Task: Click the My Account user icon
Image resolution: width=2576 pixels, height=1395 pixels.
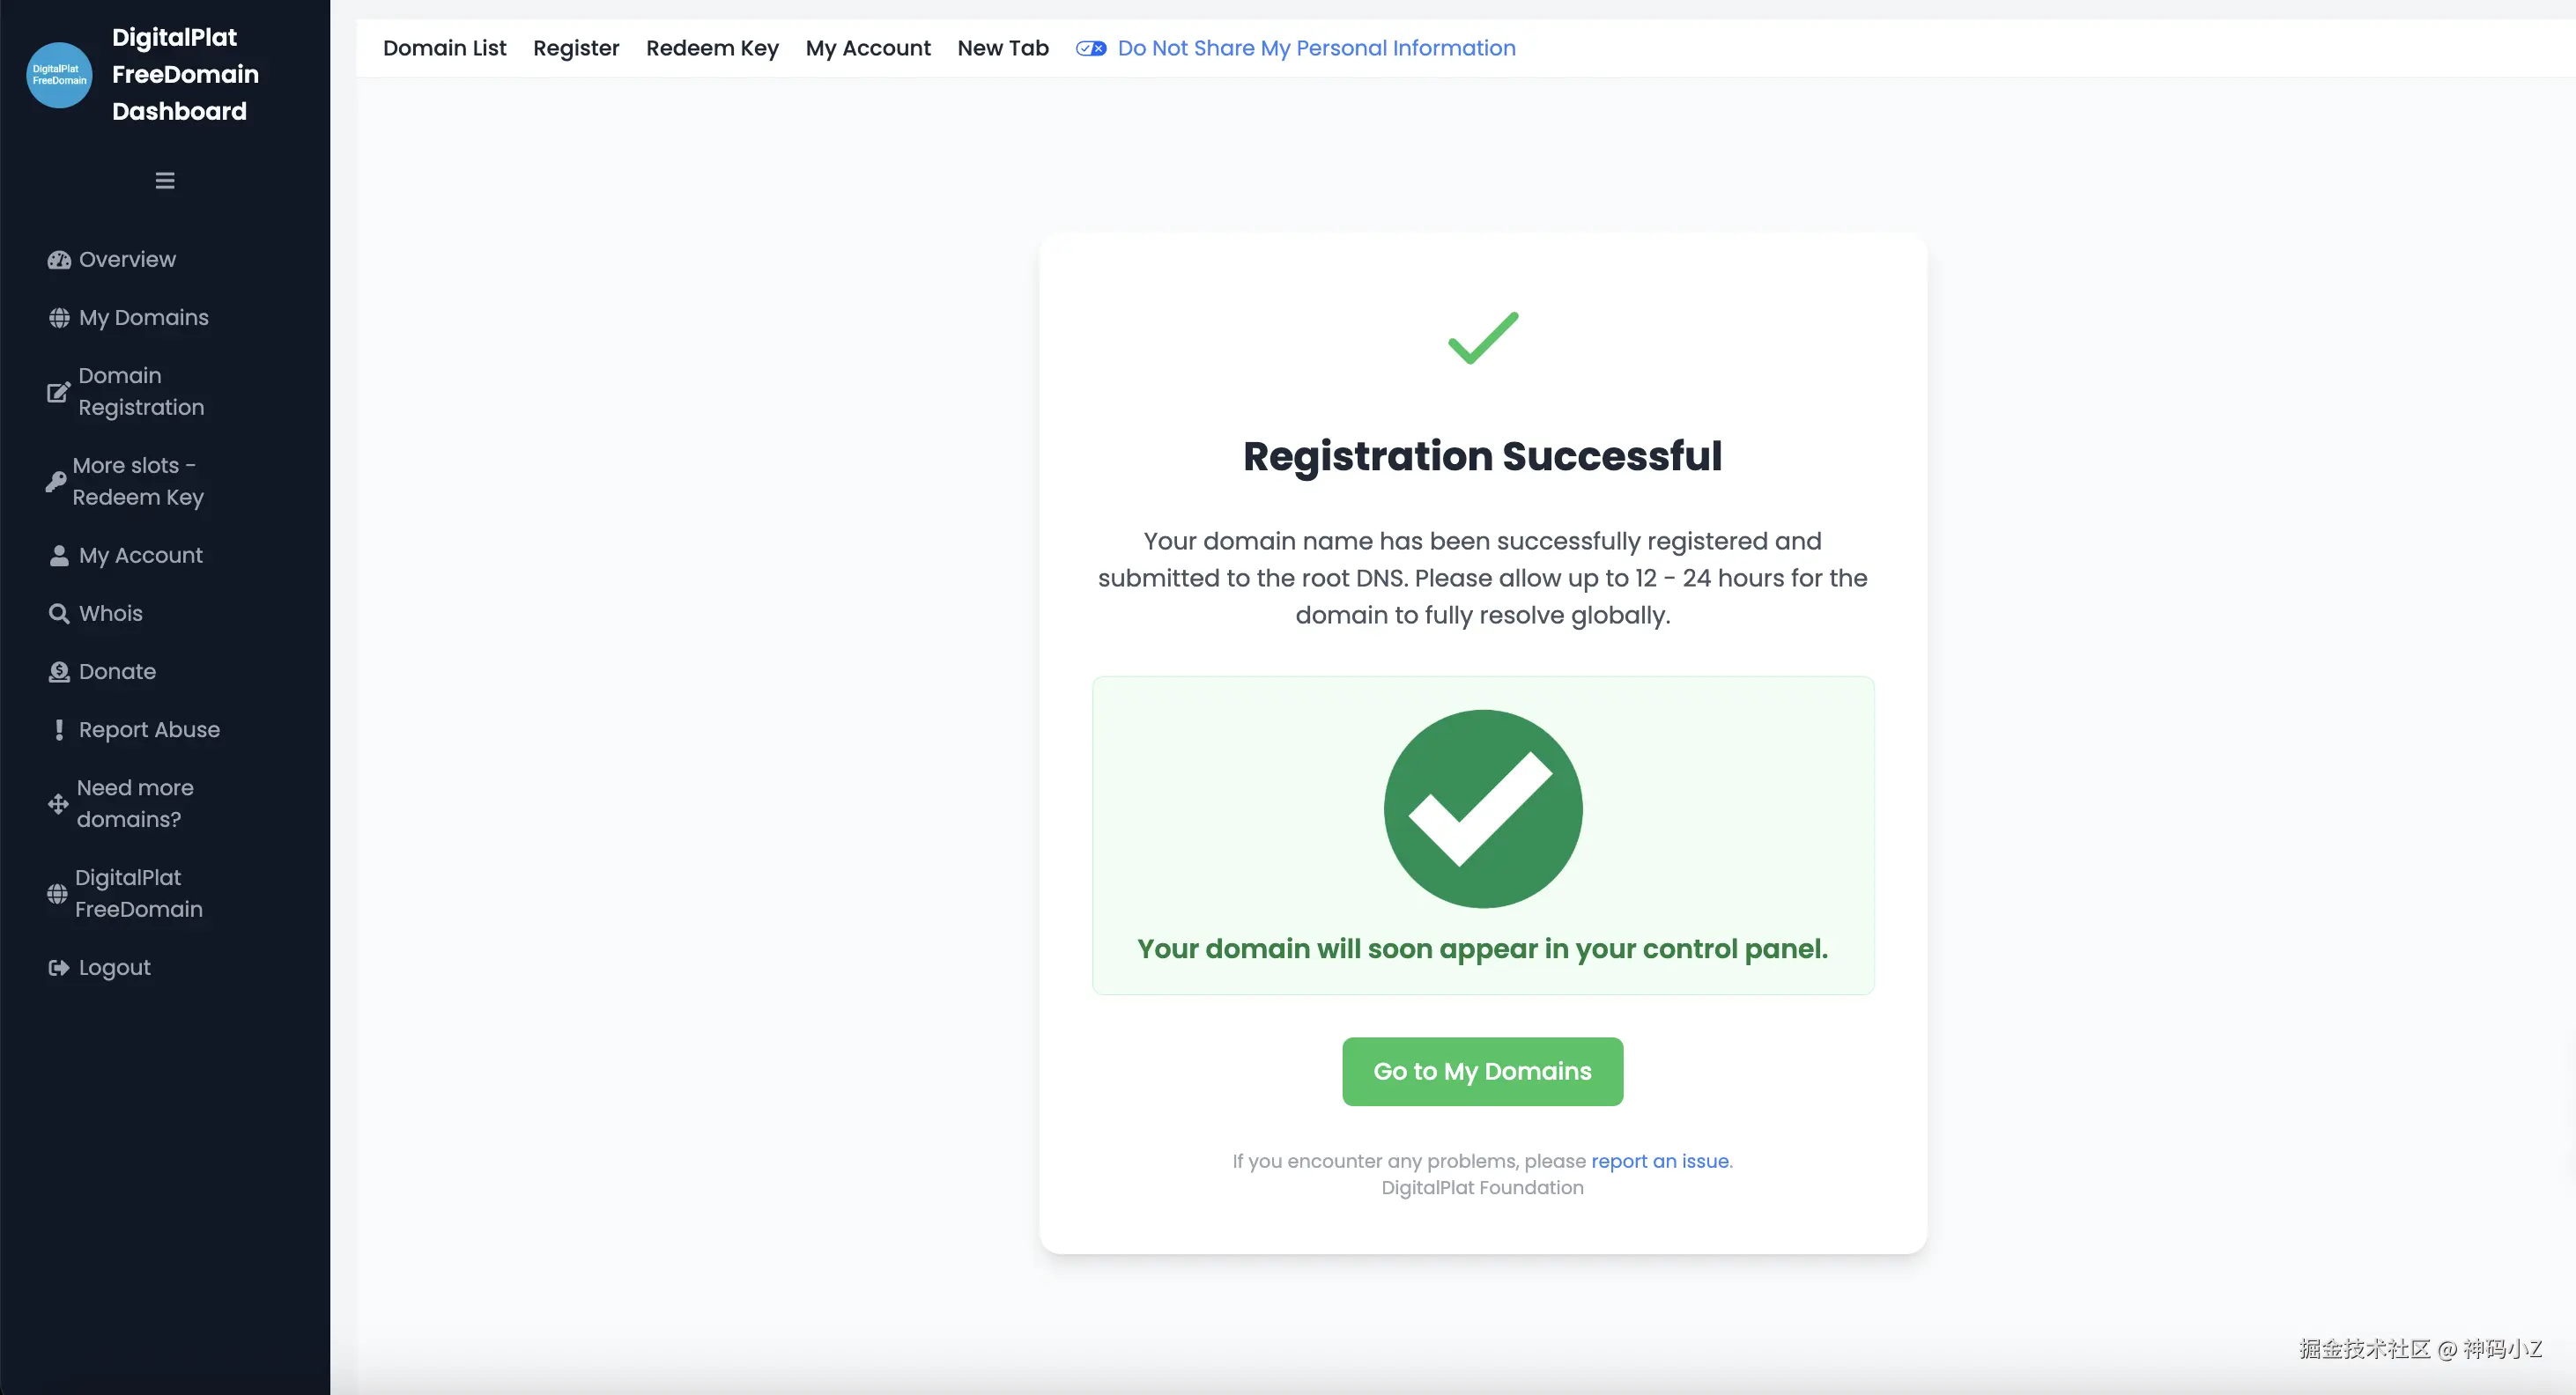Action: pos(59,556)
